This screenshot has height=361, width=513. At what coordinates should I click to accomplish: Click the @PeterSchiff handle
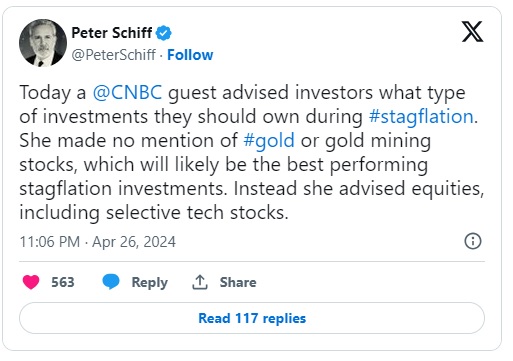[x=114, y=55]
